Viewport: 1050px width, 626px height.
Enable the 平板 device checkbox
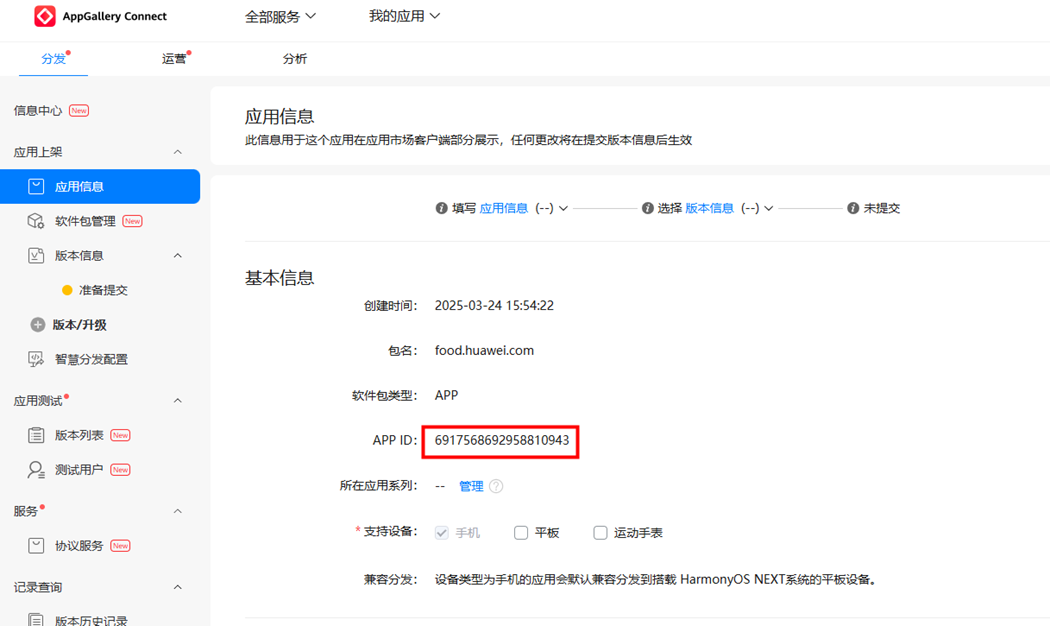[521, 533]
